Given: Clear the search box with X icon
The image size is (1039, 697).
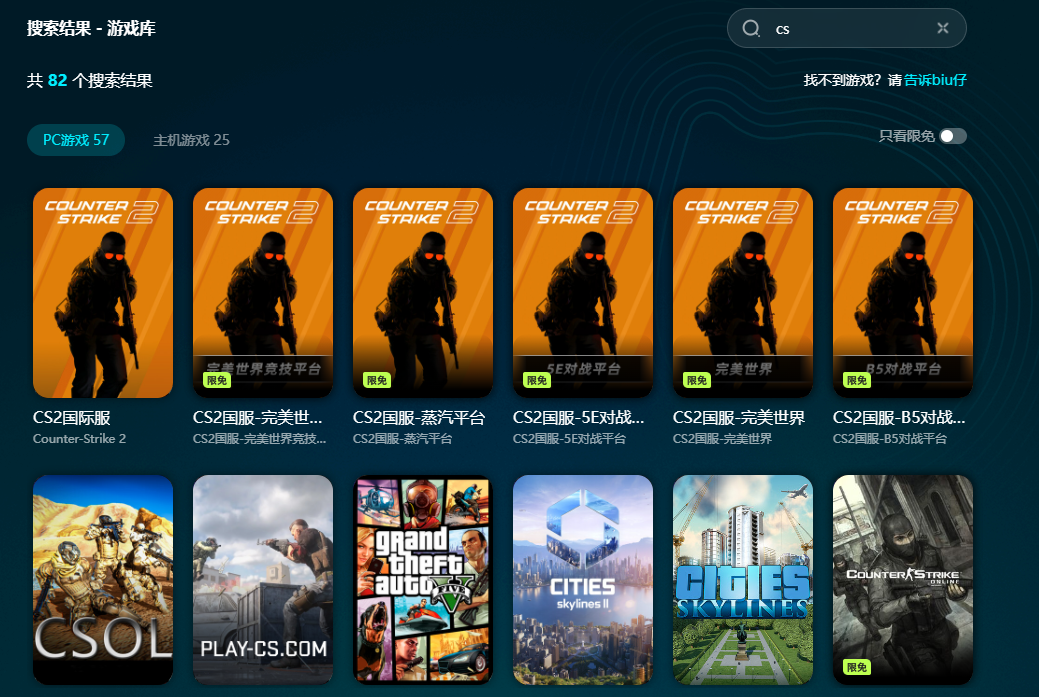Looking at the screenshot, I should coord(943,28).
